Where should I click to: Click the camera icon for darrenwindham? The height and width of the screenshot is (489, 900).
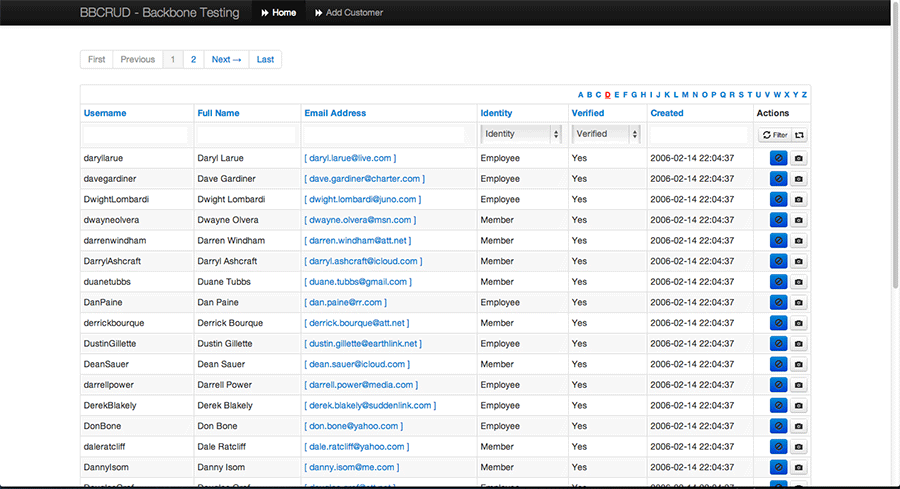(x=798, y=240)
